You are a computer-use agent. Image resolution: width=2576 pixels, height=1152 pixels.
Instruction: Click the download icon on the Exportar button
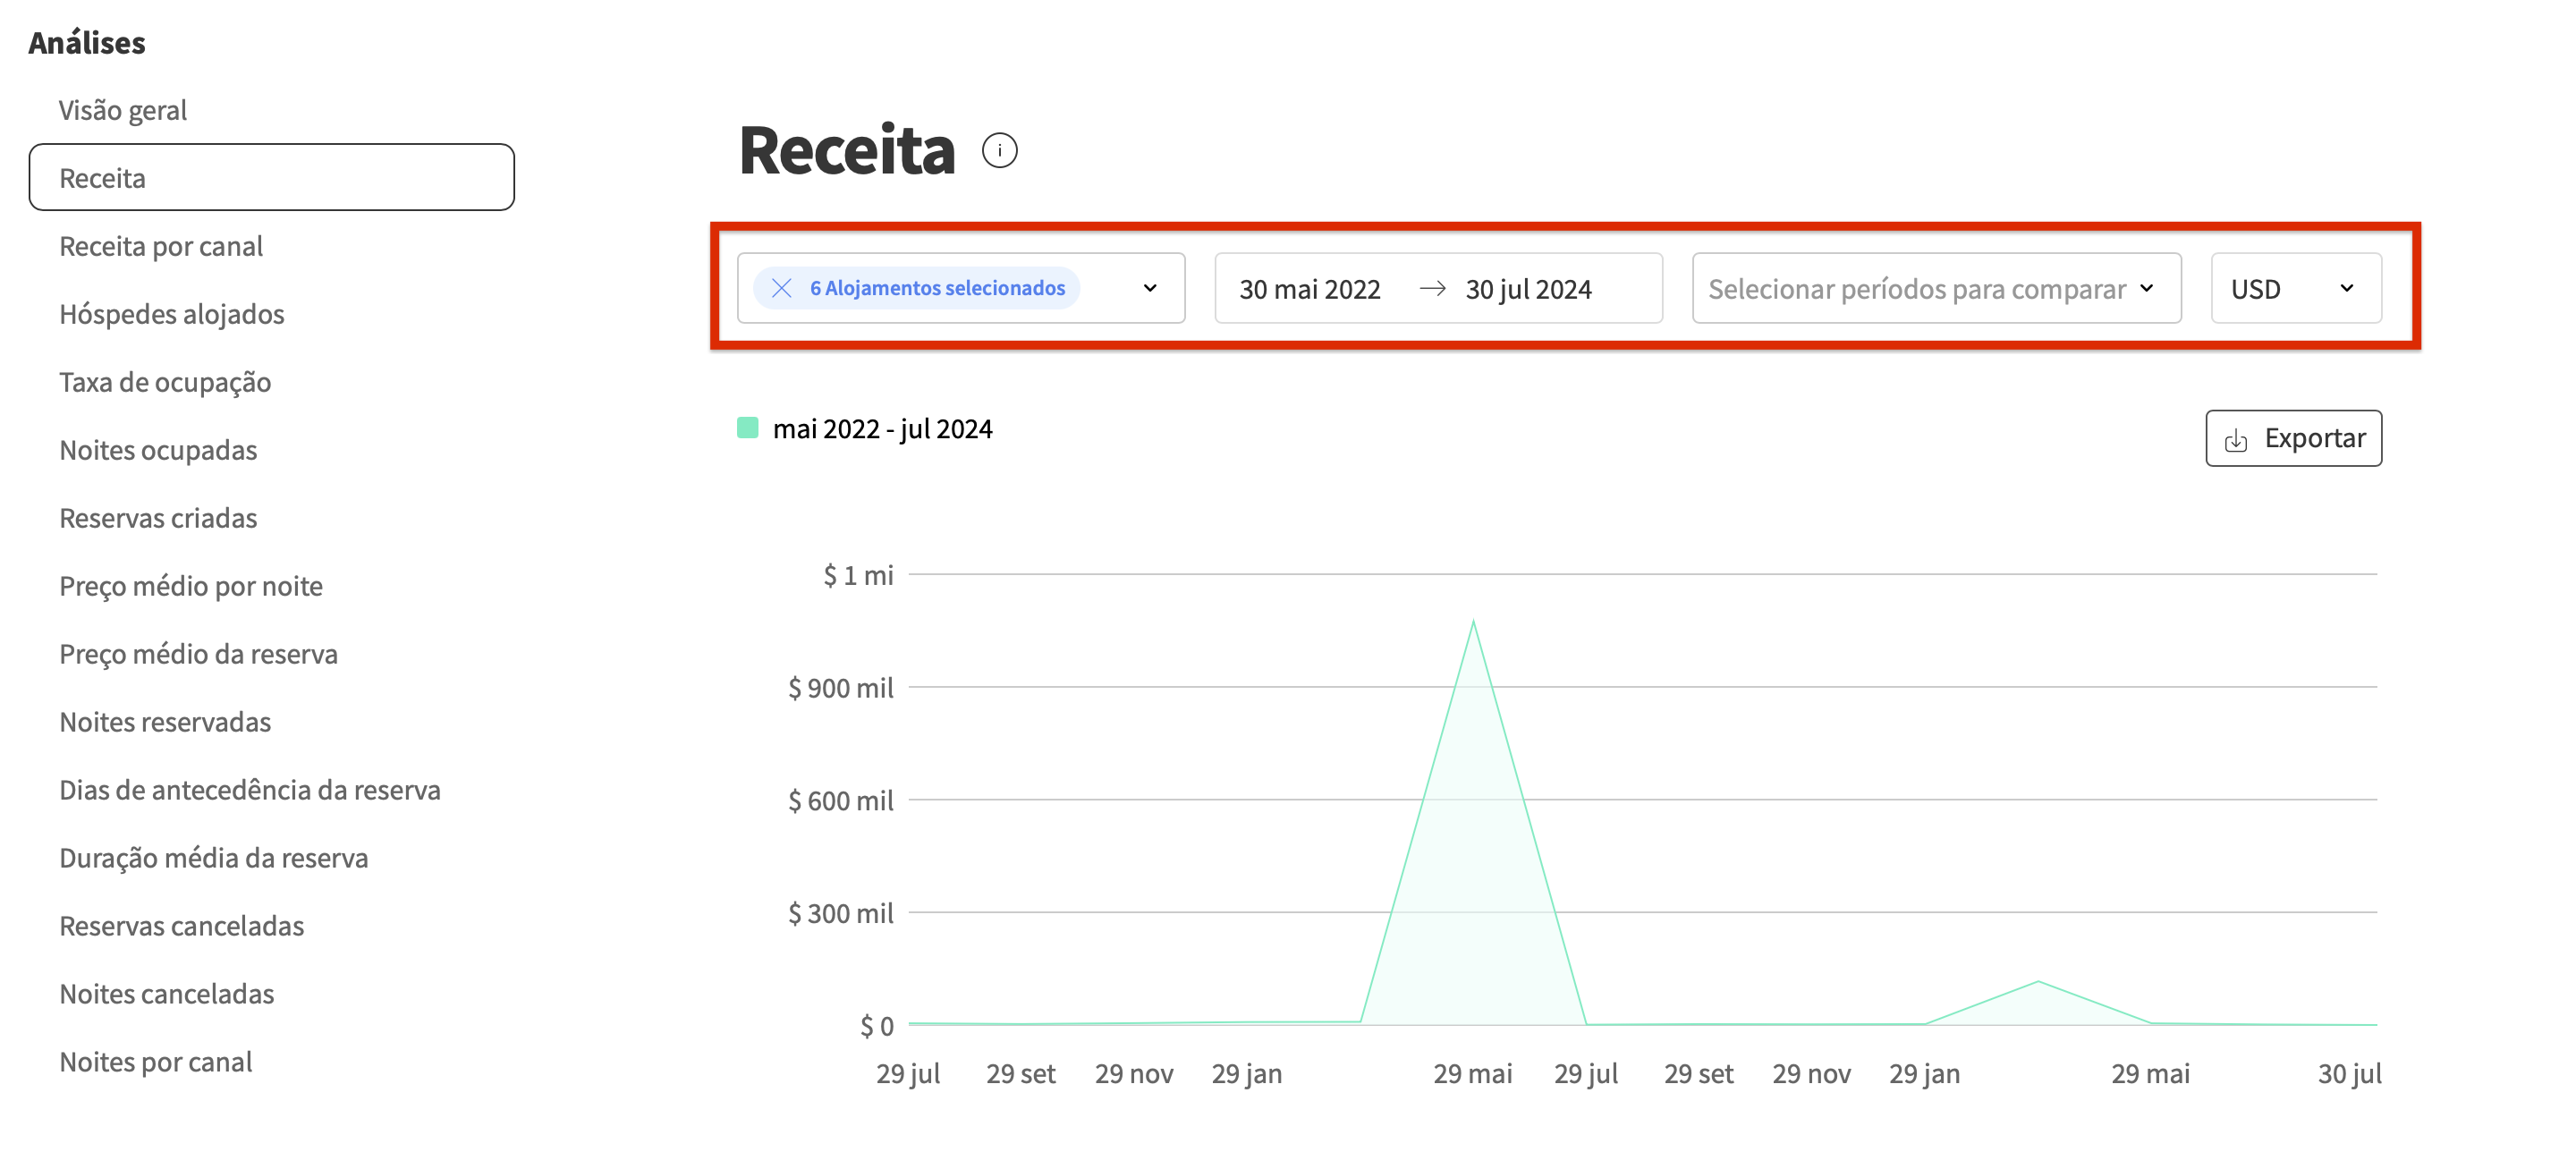click(2237, 438)
